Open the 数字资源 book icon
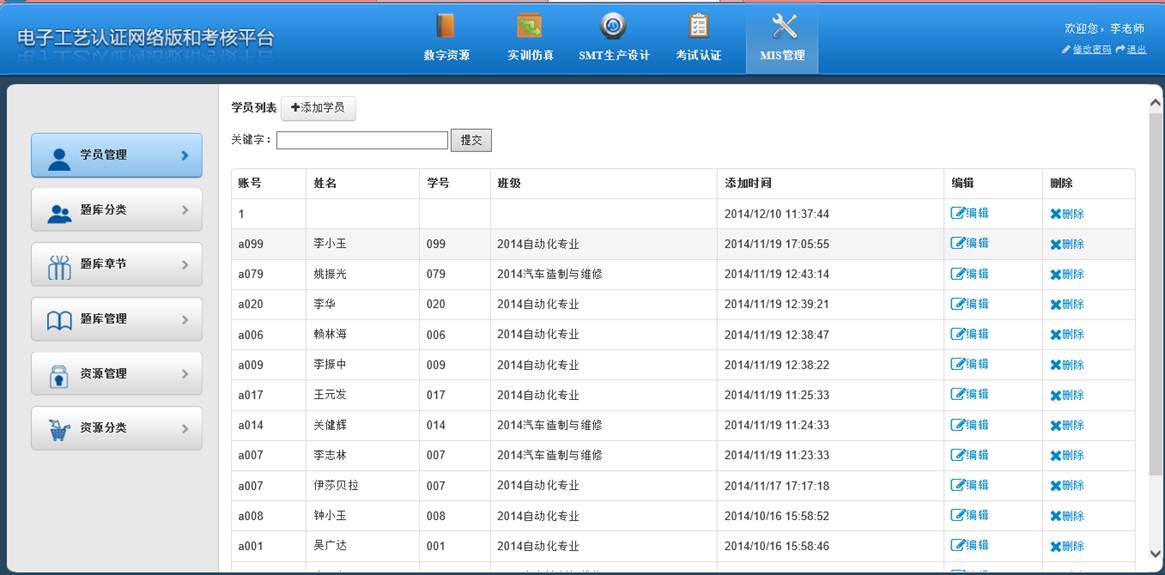 446,26
